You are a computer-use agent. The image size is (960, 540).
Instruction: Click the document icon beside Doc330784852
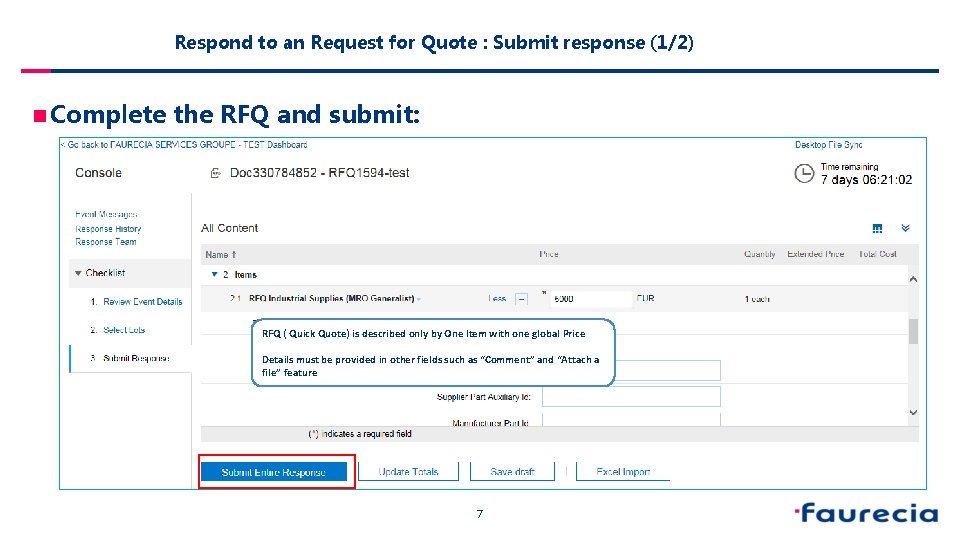point(216,173)
